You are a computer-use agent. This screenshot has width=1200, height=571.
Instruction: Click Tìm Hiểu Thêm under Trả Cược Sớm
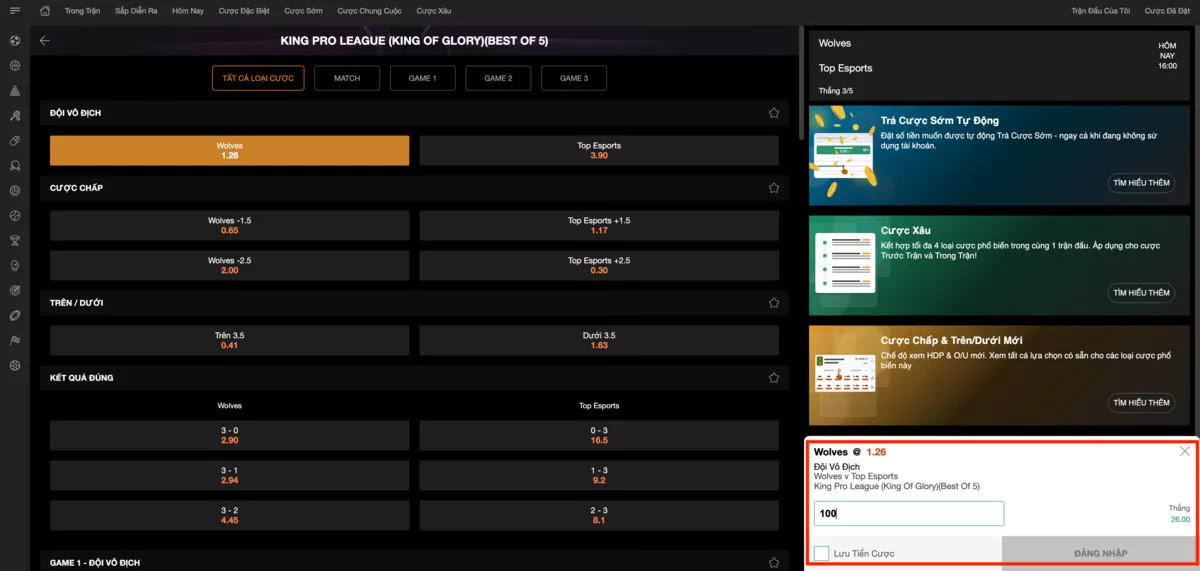[x=1141, y=183]
